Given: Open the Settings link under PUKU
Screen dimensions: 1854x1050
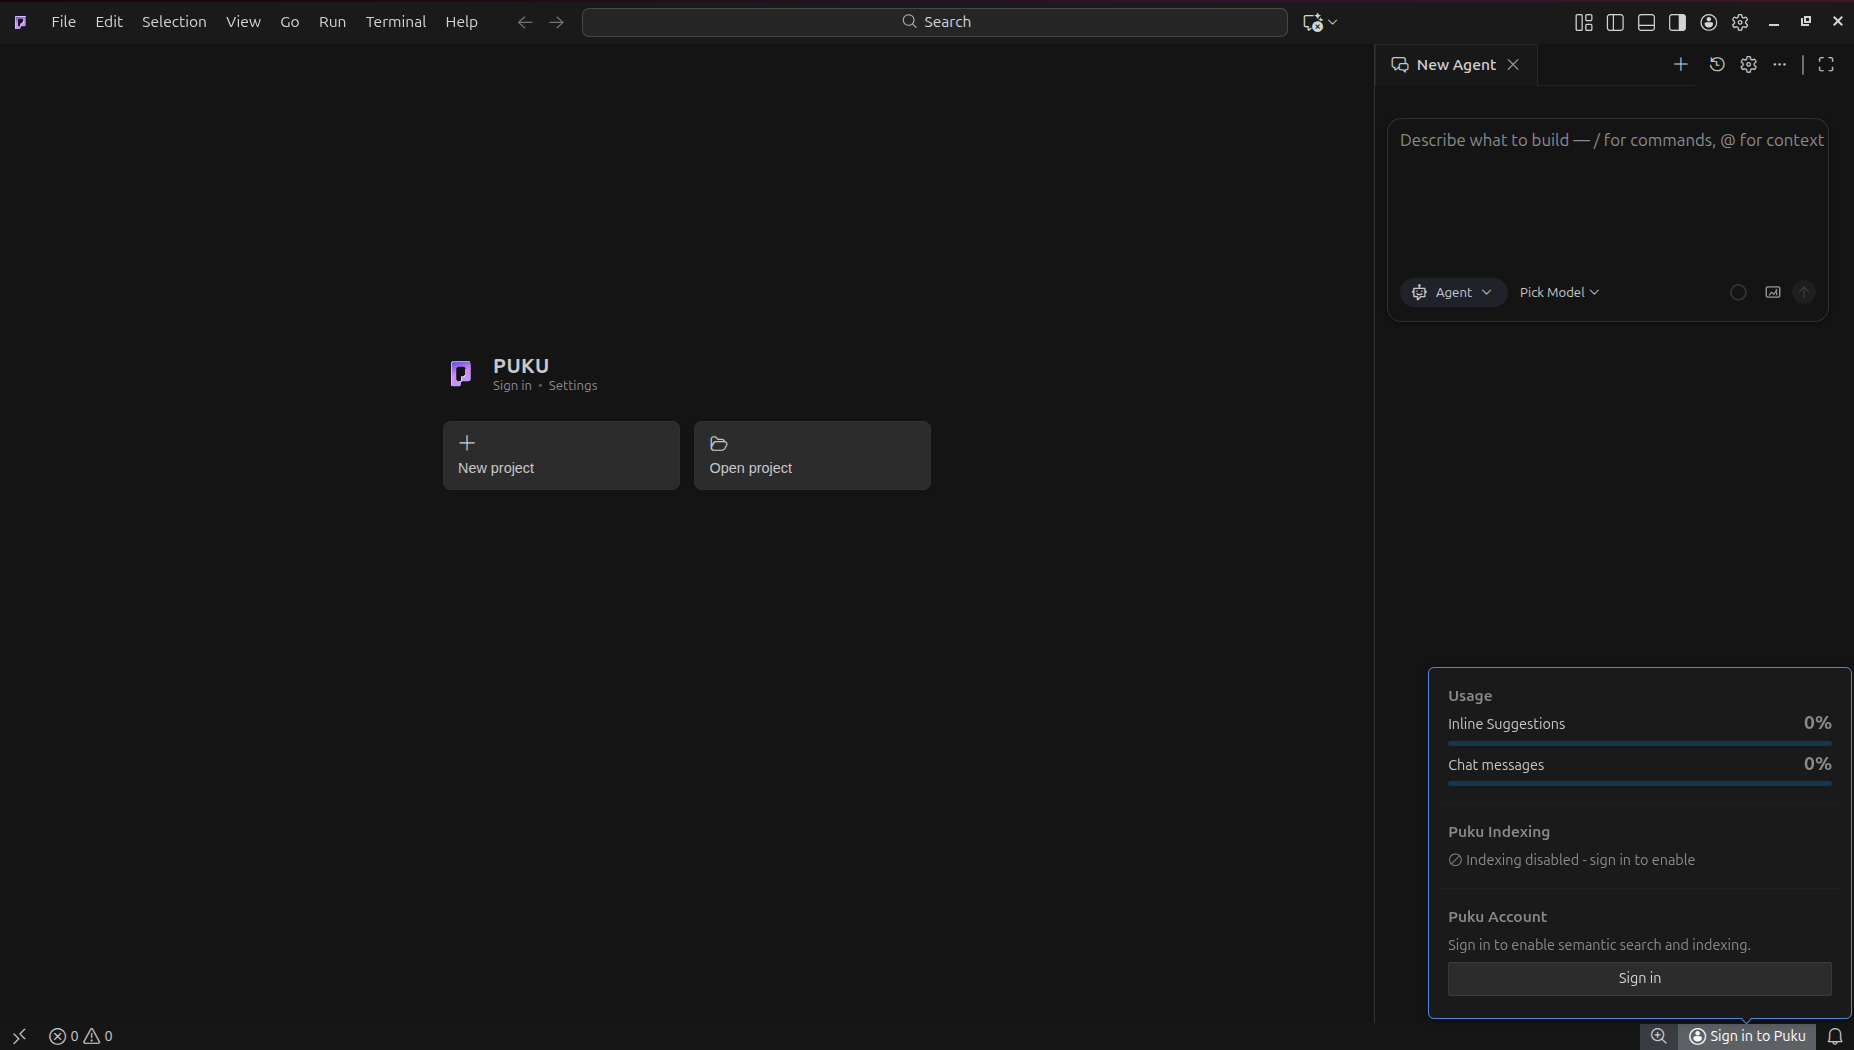Looking at the screenshot, I should [x=572, y=386].
